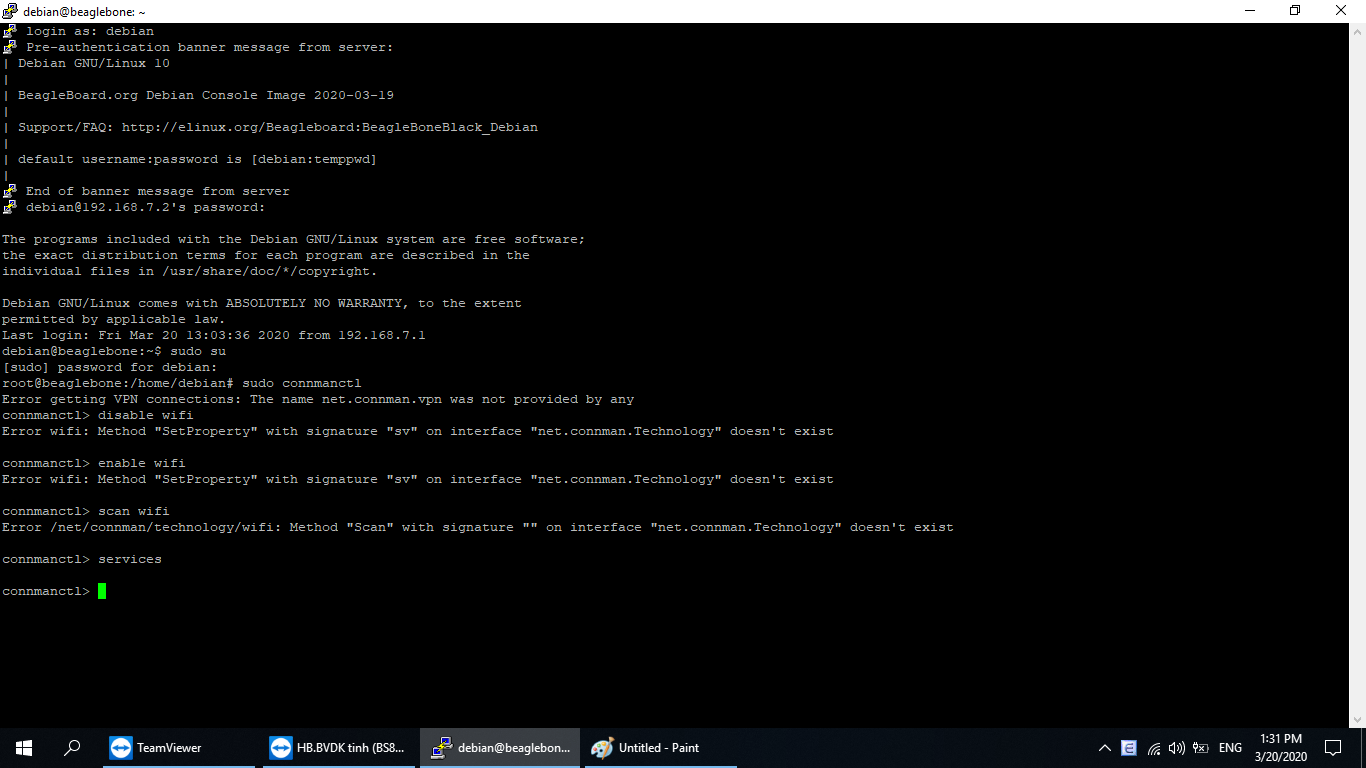Click the terminal vertical scrollbar track
The width and height of the screenshot is (1366, 768).
(1357, 376)
